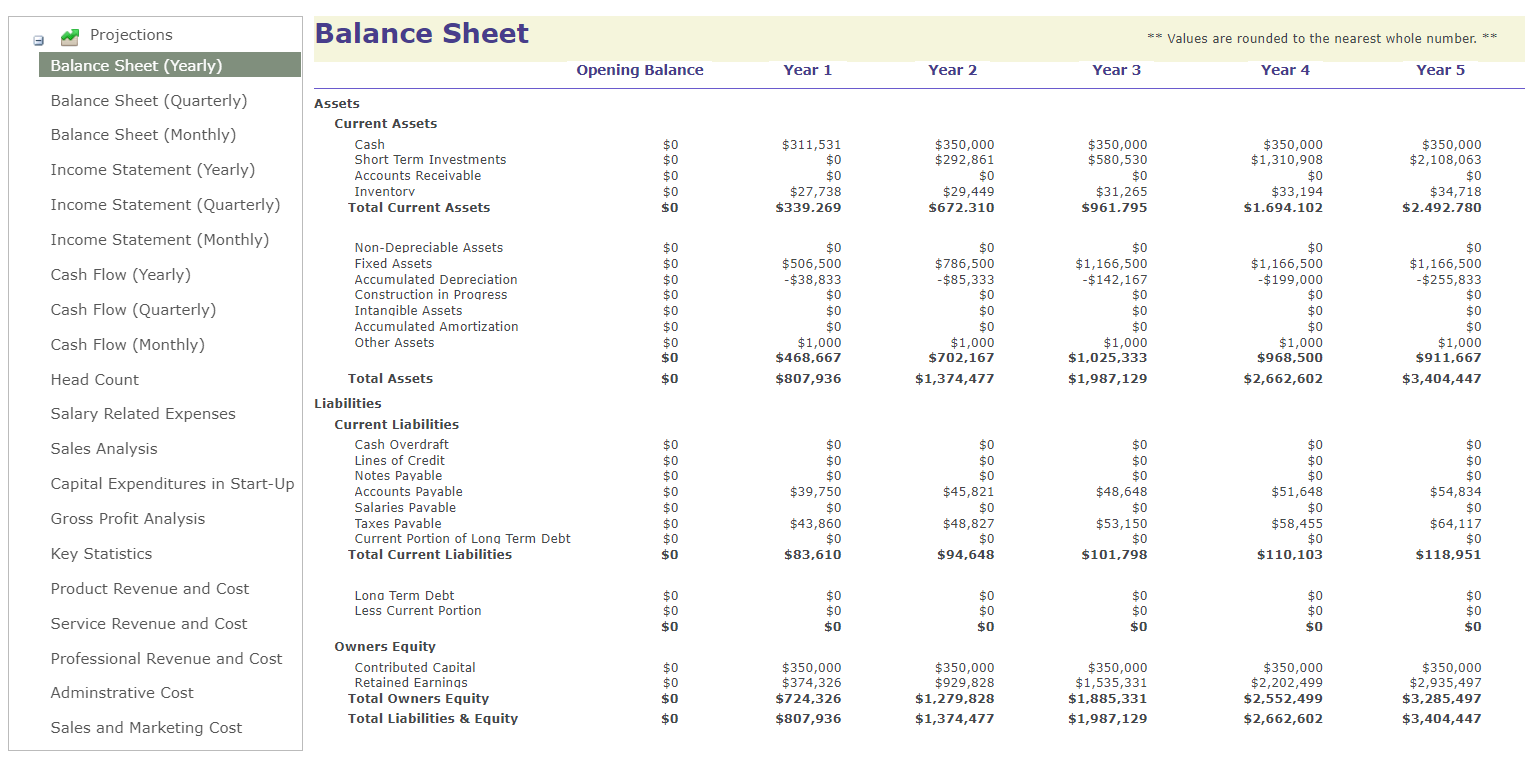Select the Projections folder label
The width and height of the screenshot is (1525, 759).
point(131,35)
